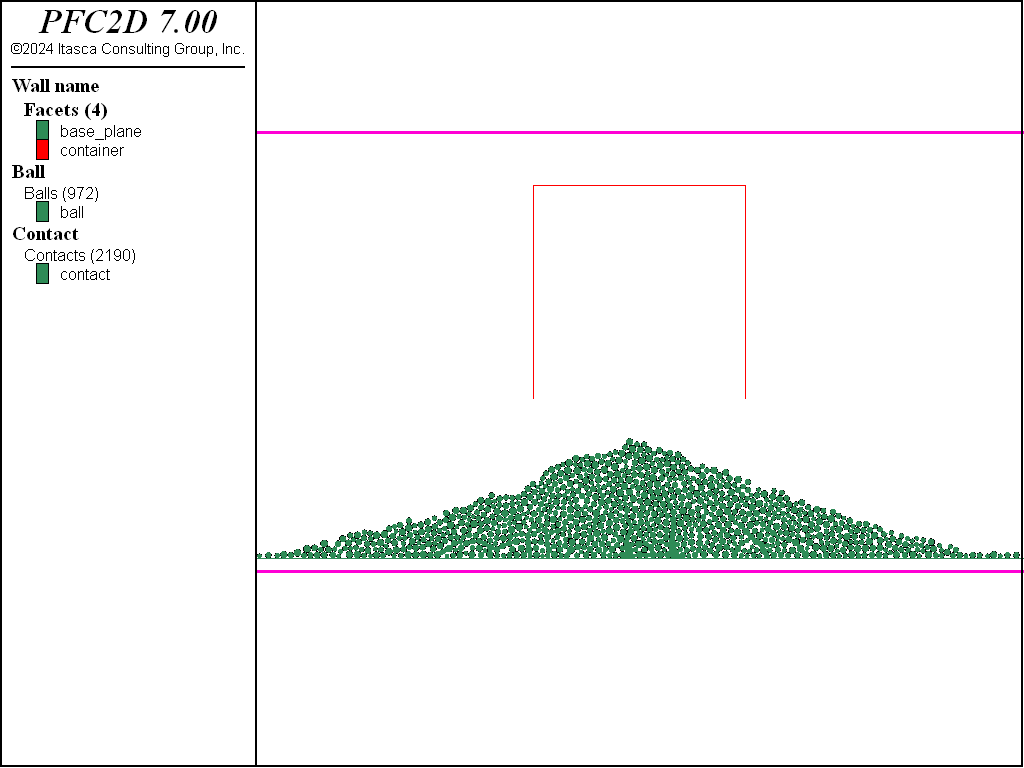Click the green ball color swatch

point(42,212)
